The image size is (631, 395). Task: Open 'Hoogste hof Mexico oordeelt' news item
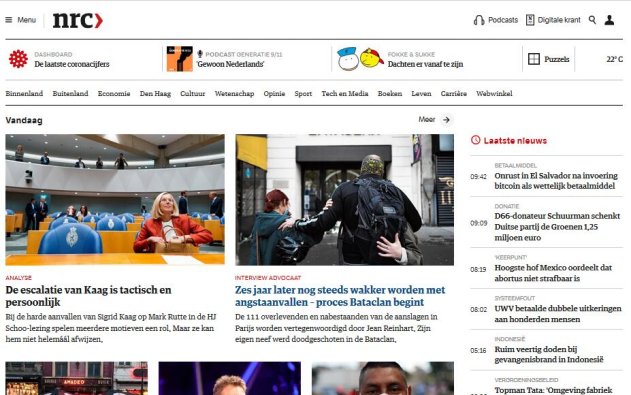553,273
